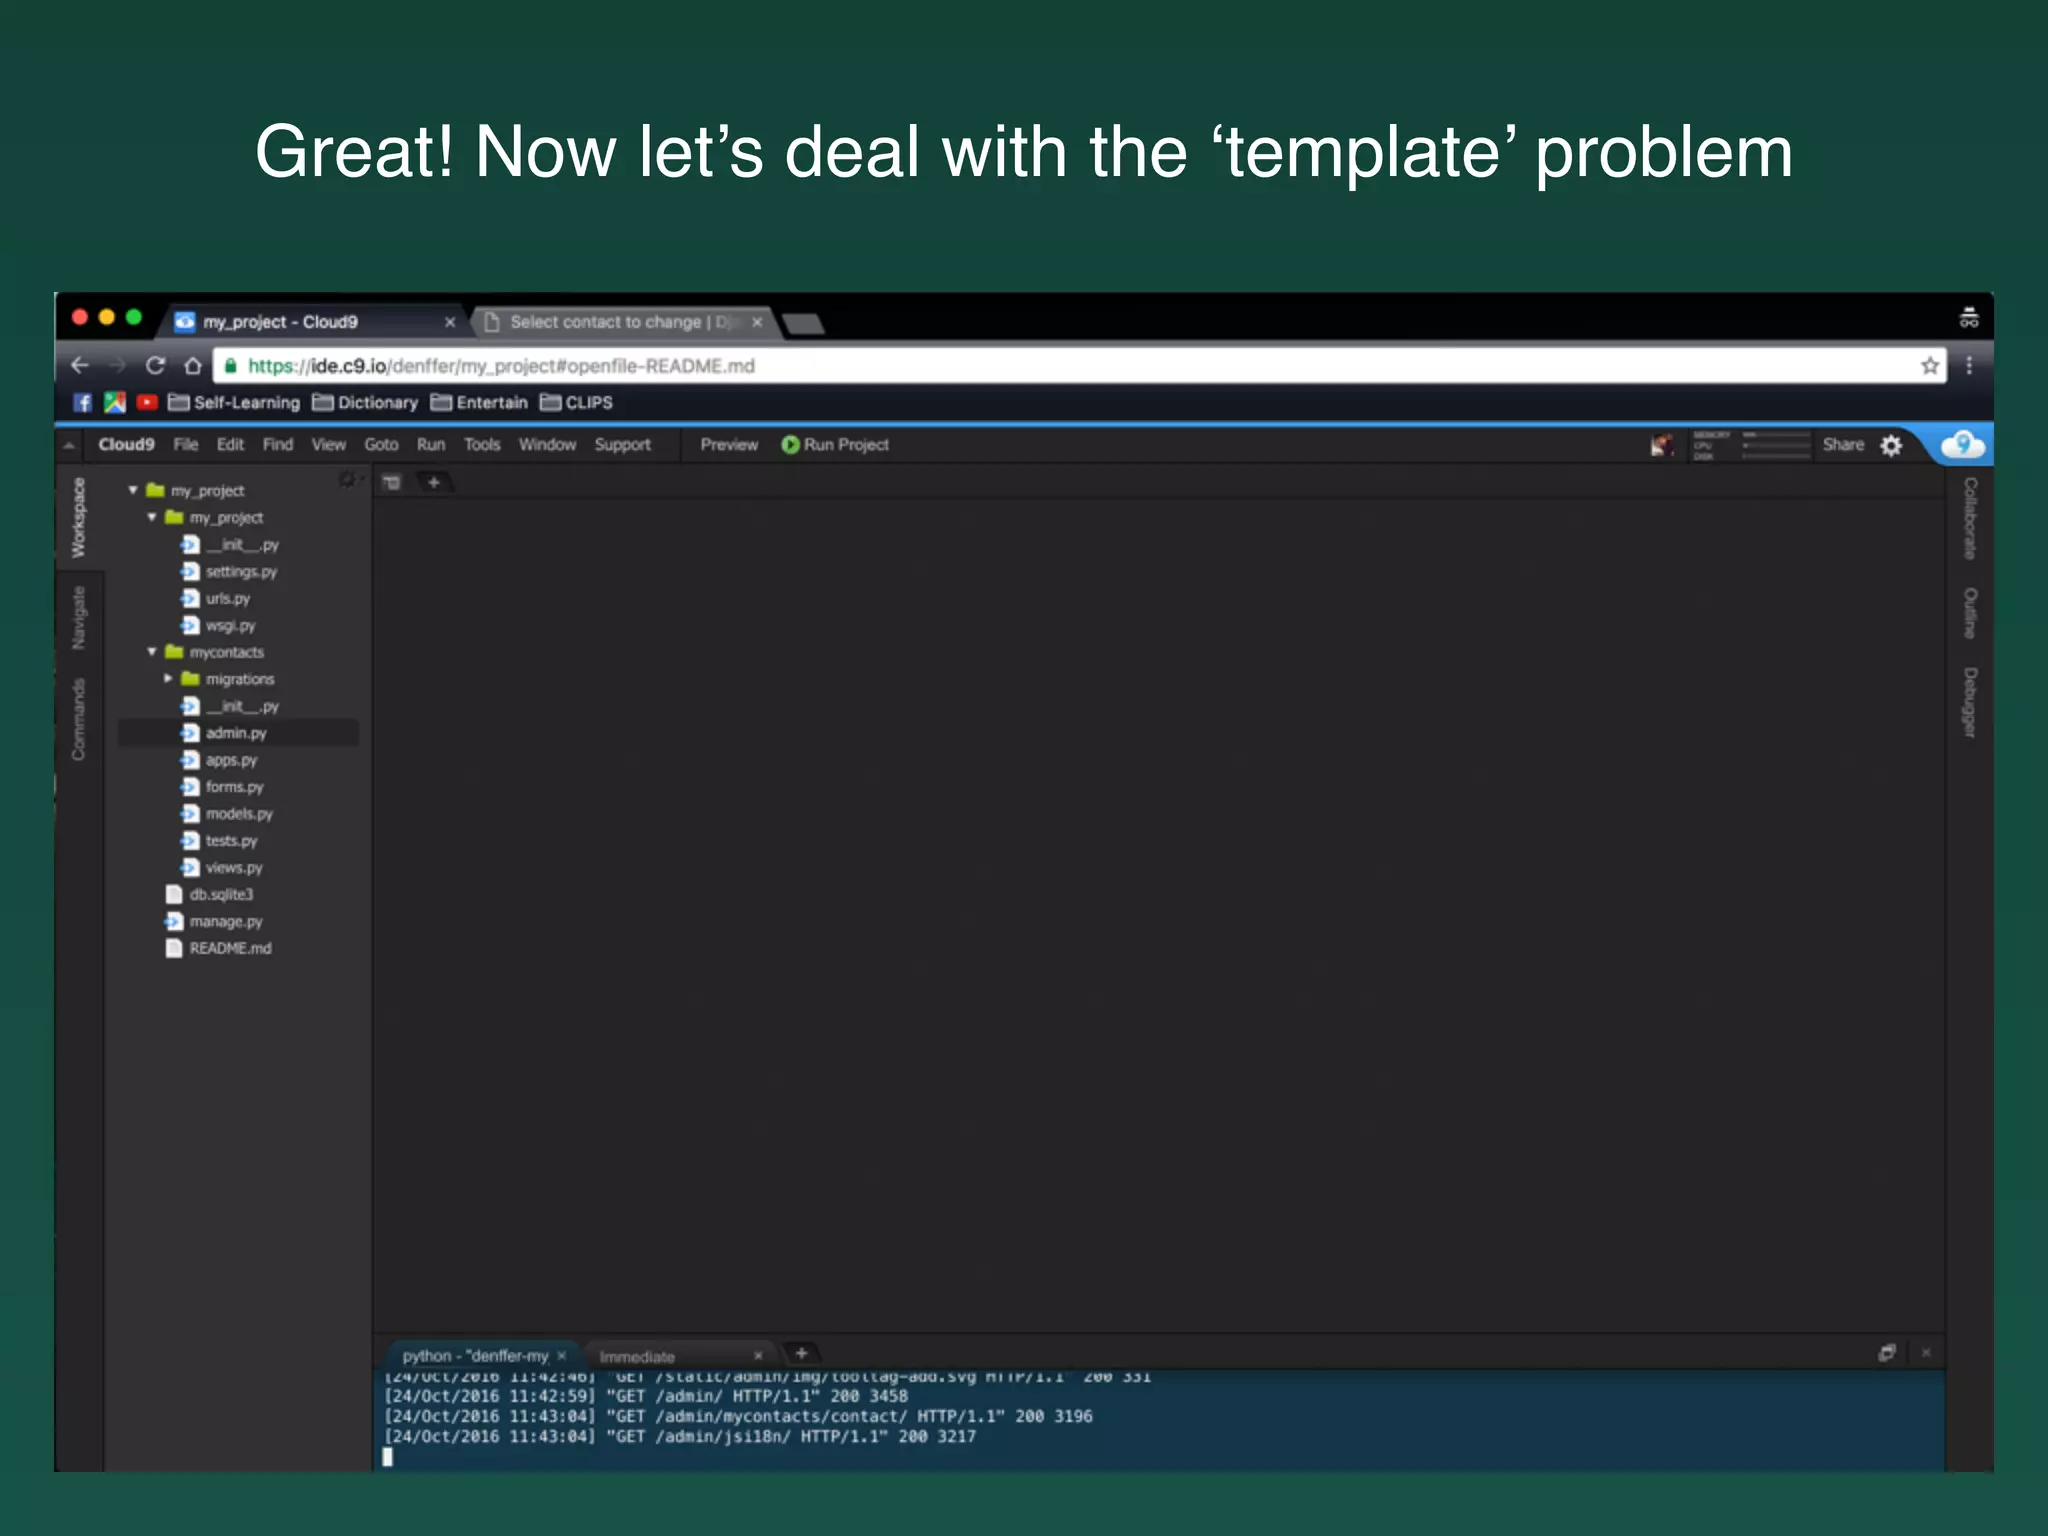Collapse the mycontacts folder
The image size is (2048, 1536).
[152, 651]
